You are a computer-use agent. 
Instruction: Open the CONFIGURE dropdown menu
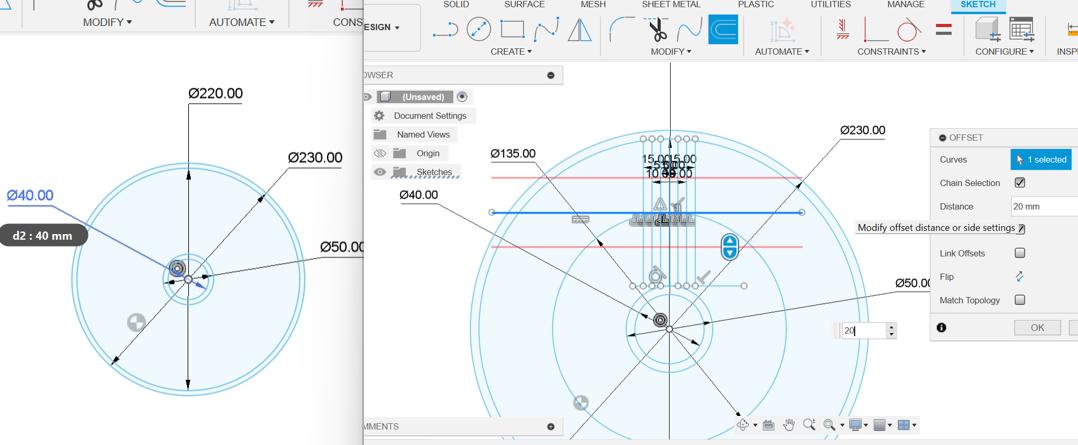pyautogui.click(x=1004, y=52)
